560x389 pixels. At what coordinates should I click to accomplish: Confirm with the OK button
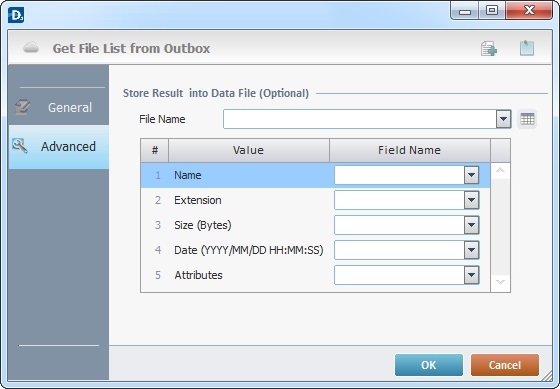pyautogui.click(x=429, y=365)
